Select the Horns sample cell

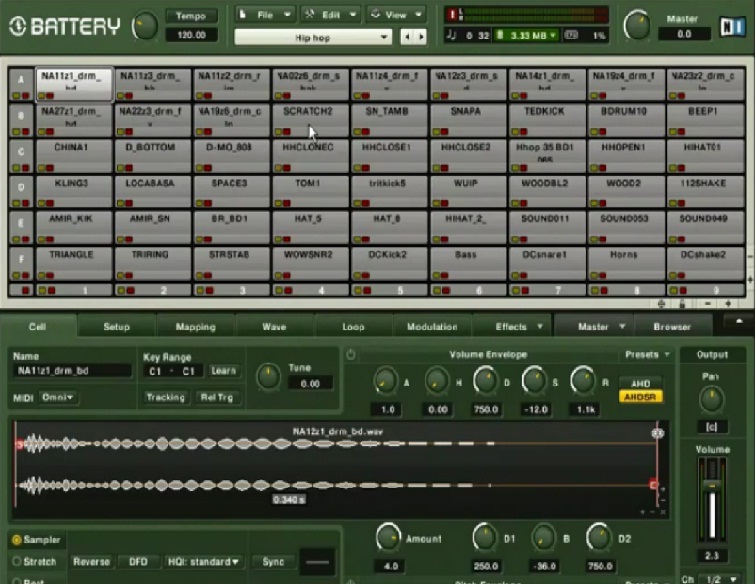(626, 263)
